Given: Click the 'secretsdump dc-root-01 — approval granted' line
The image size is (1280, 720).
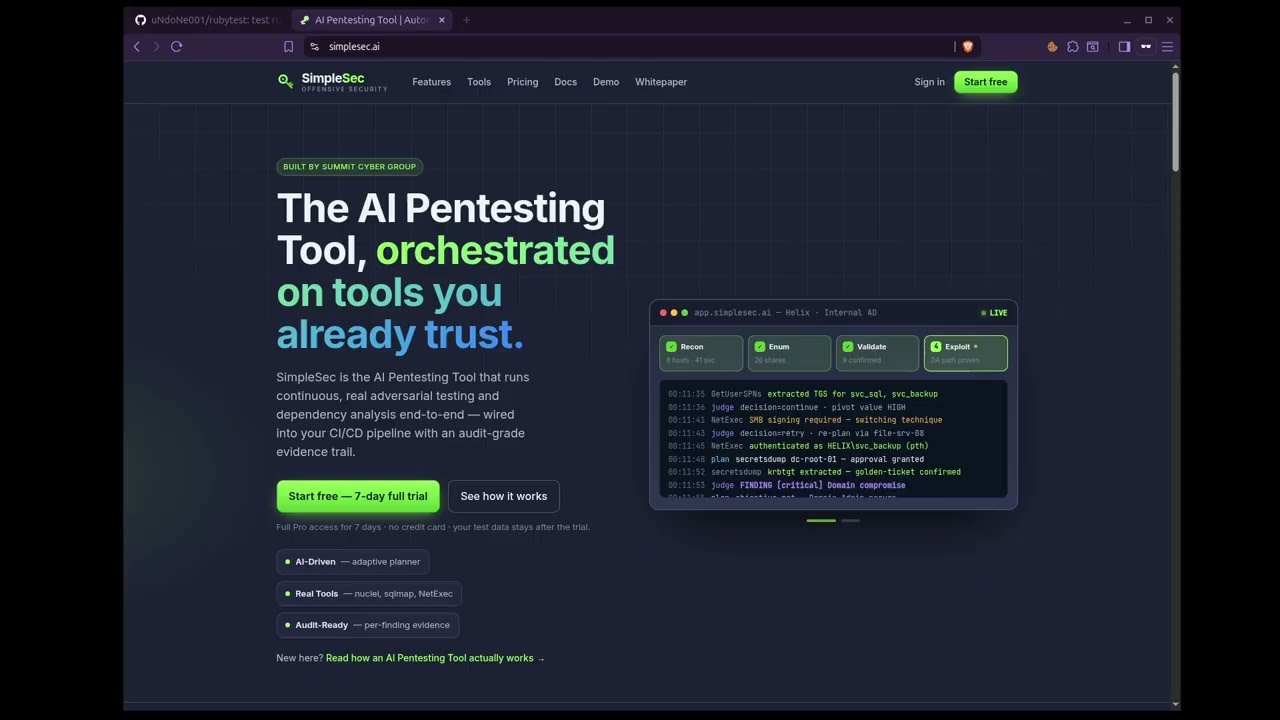Looking at the screenshot, I should (x=796, y=459).
